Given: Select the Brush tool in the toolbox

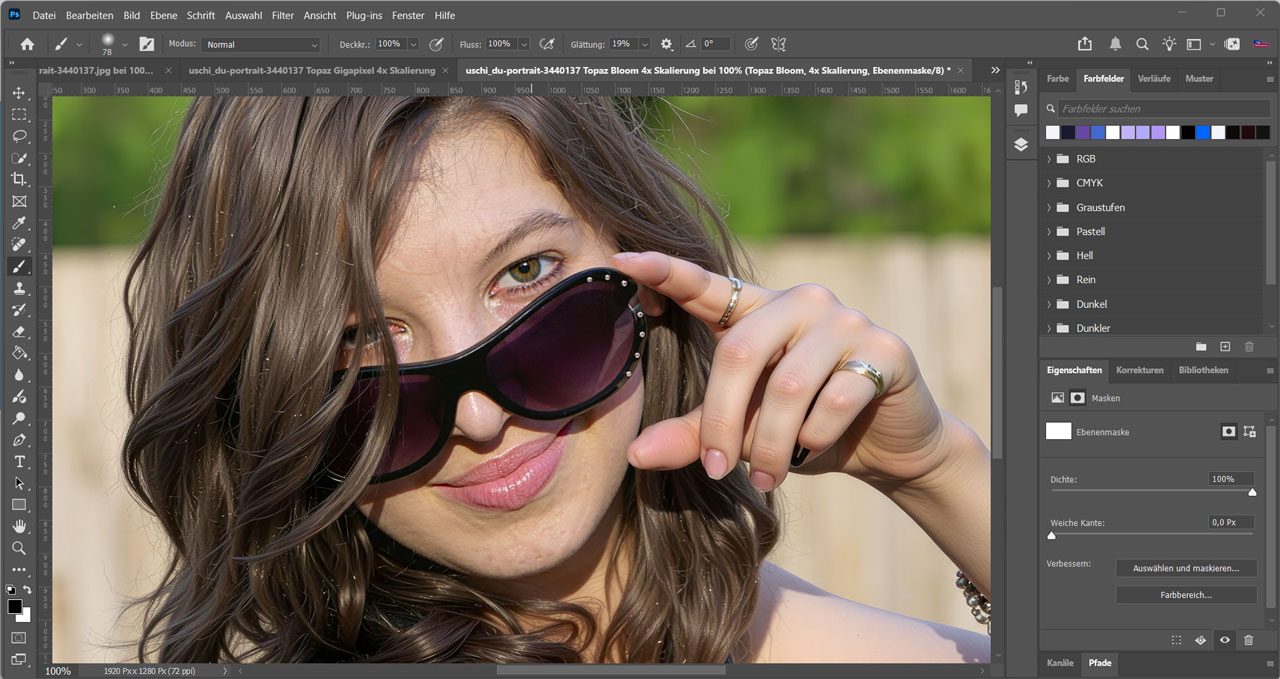Looking at the screenshot, I should 19,266.
